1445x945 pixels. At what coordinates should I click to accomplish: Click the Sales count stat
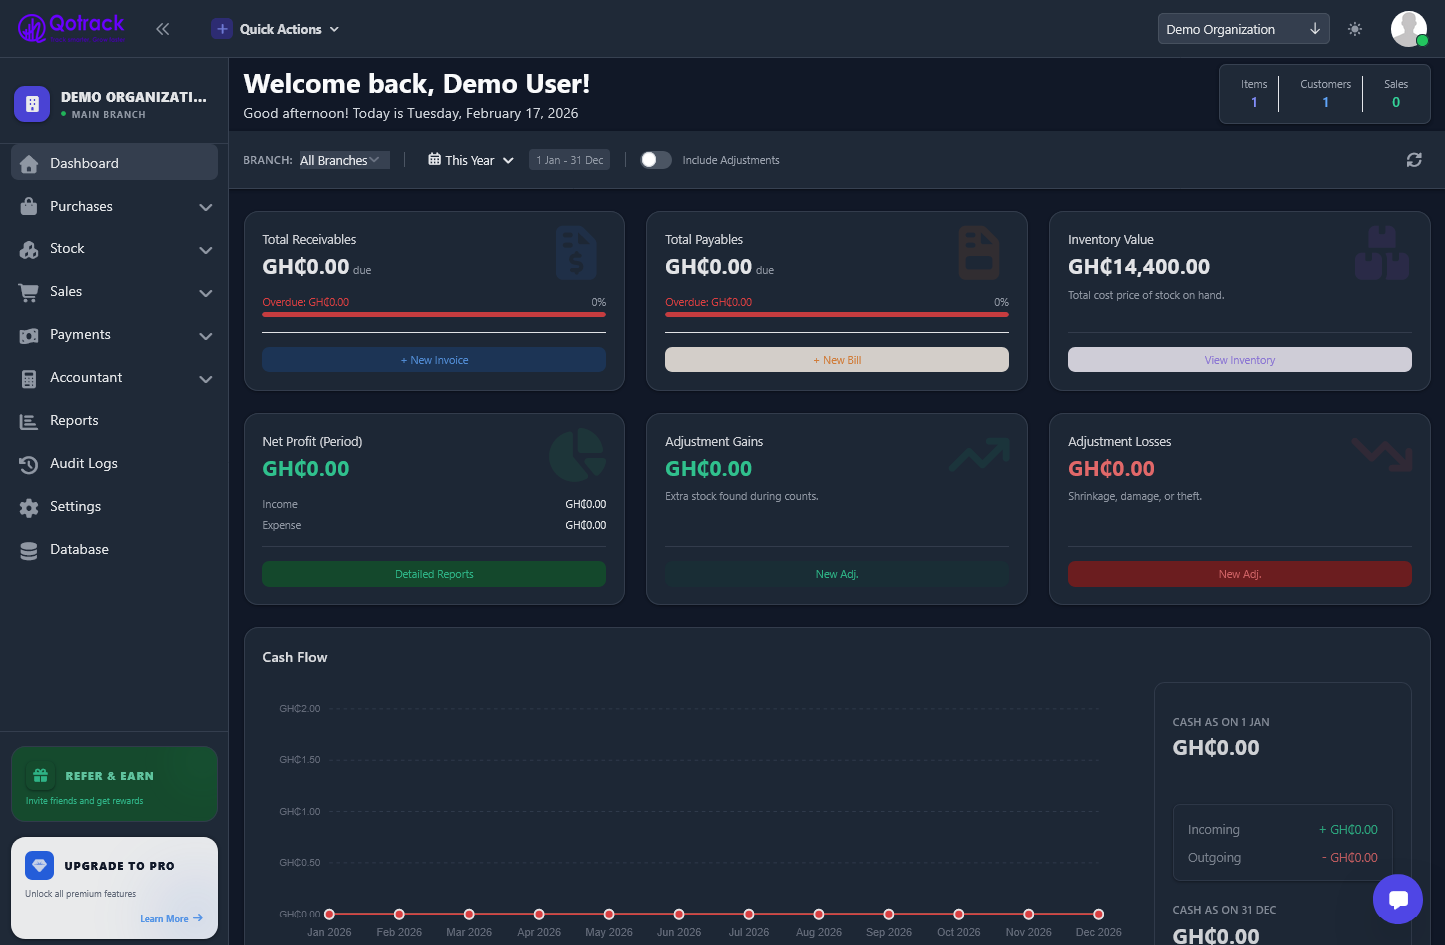(x=1396, y=94)
